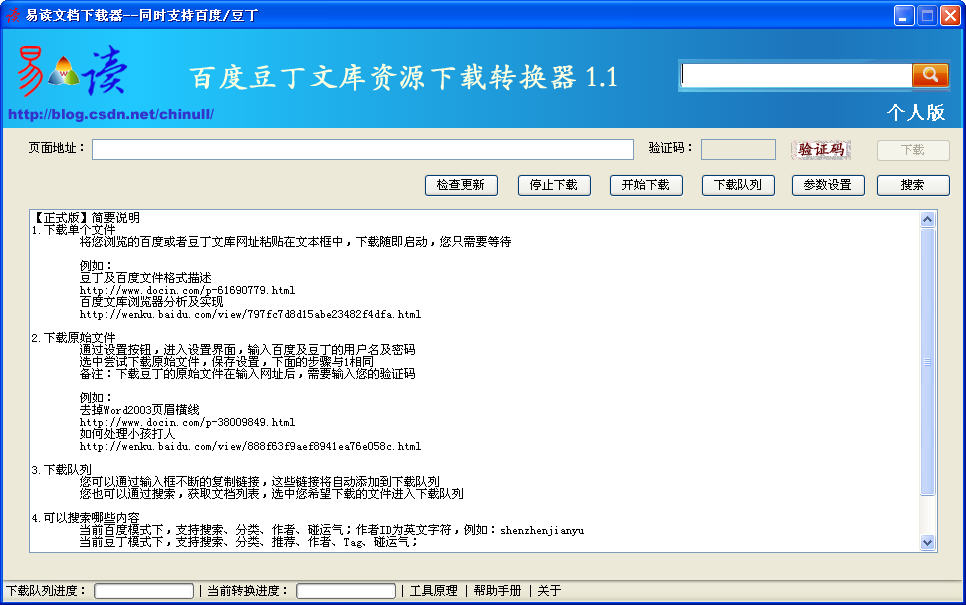966x605 pixels.
Task: Click the app icon in the title bar
Action: 13,15
